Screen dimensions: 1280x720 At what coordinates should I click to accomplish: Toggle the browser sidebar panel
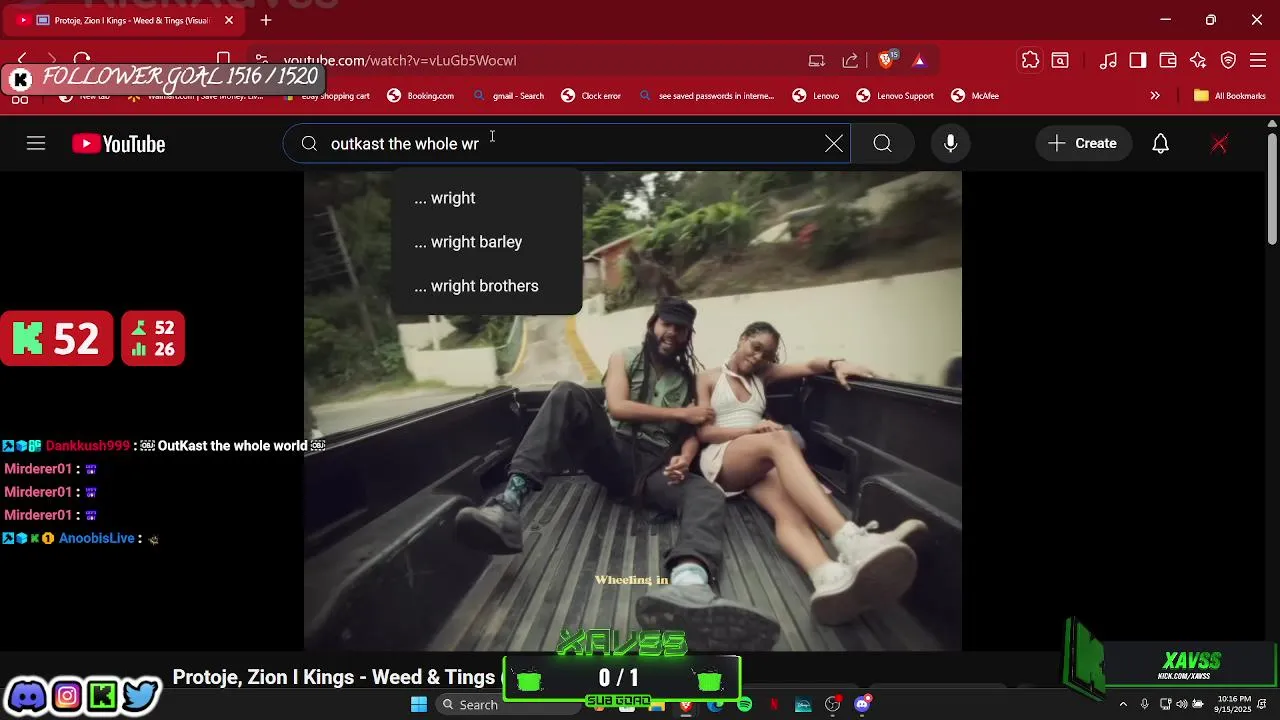[x=1138, y=60]
